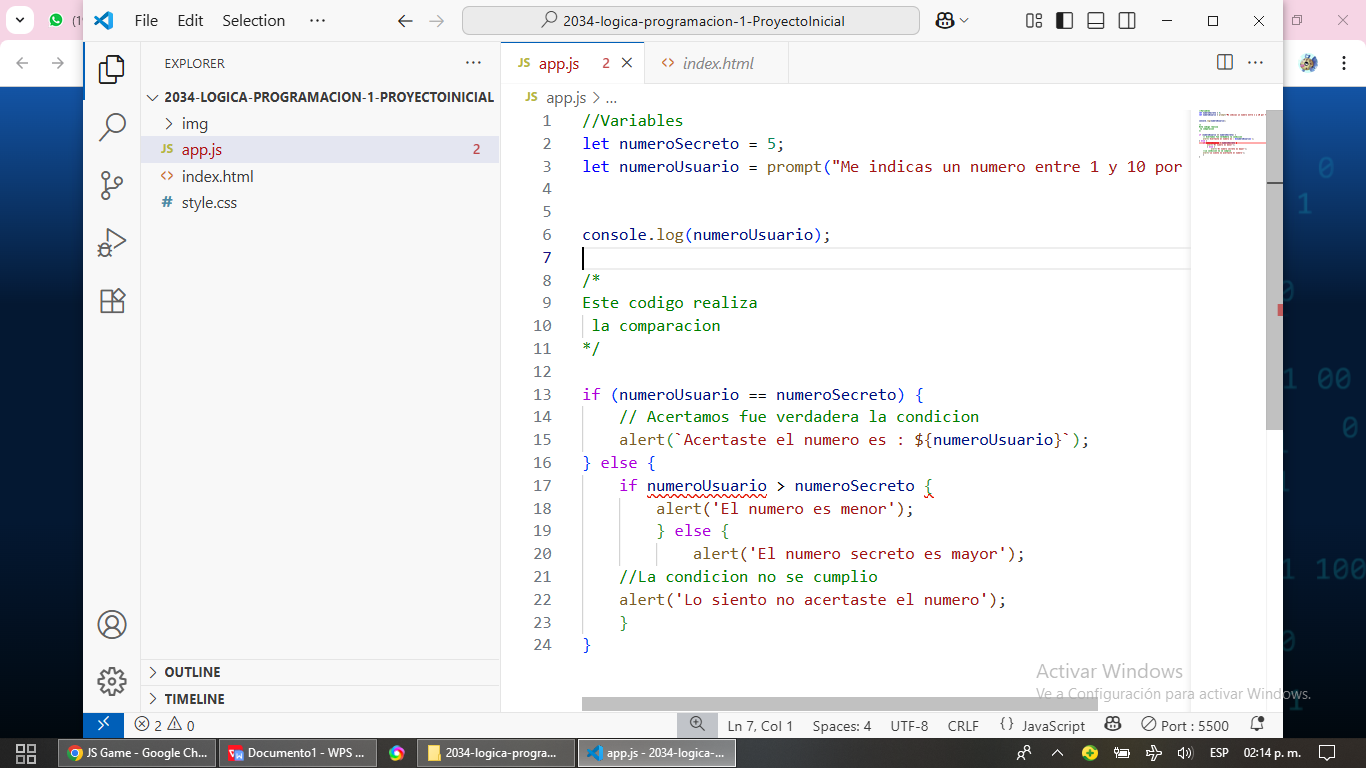Change the UTF-8 encoding
Image resolution: width=1366 pixels, height=768 pixels.
tap(909, 725)
